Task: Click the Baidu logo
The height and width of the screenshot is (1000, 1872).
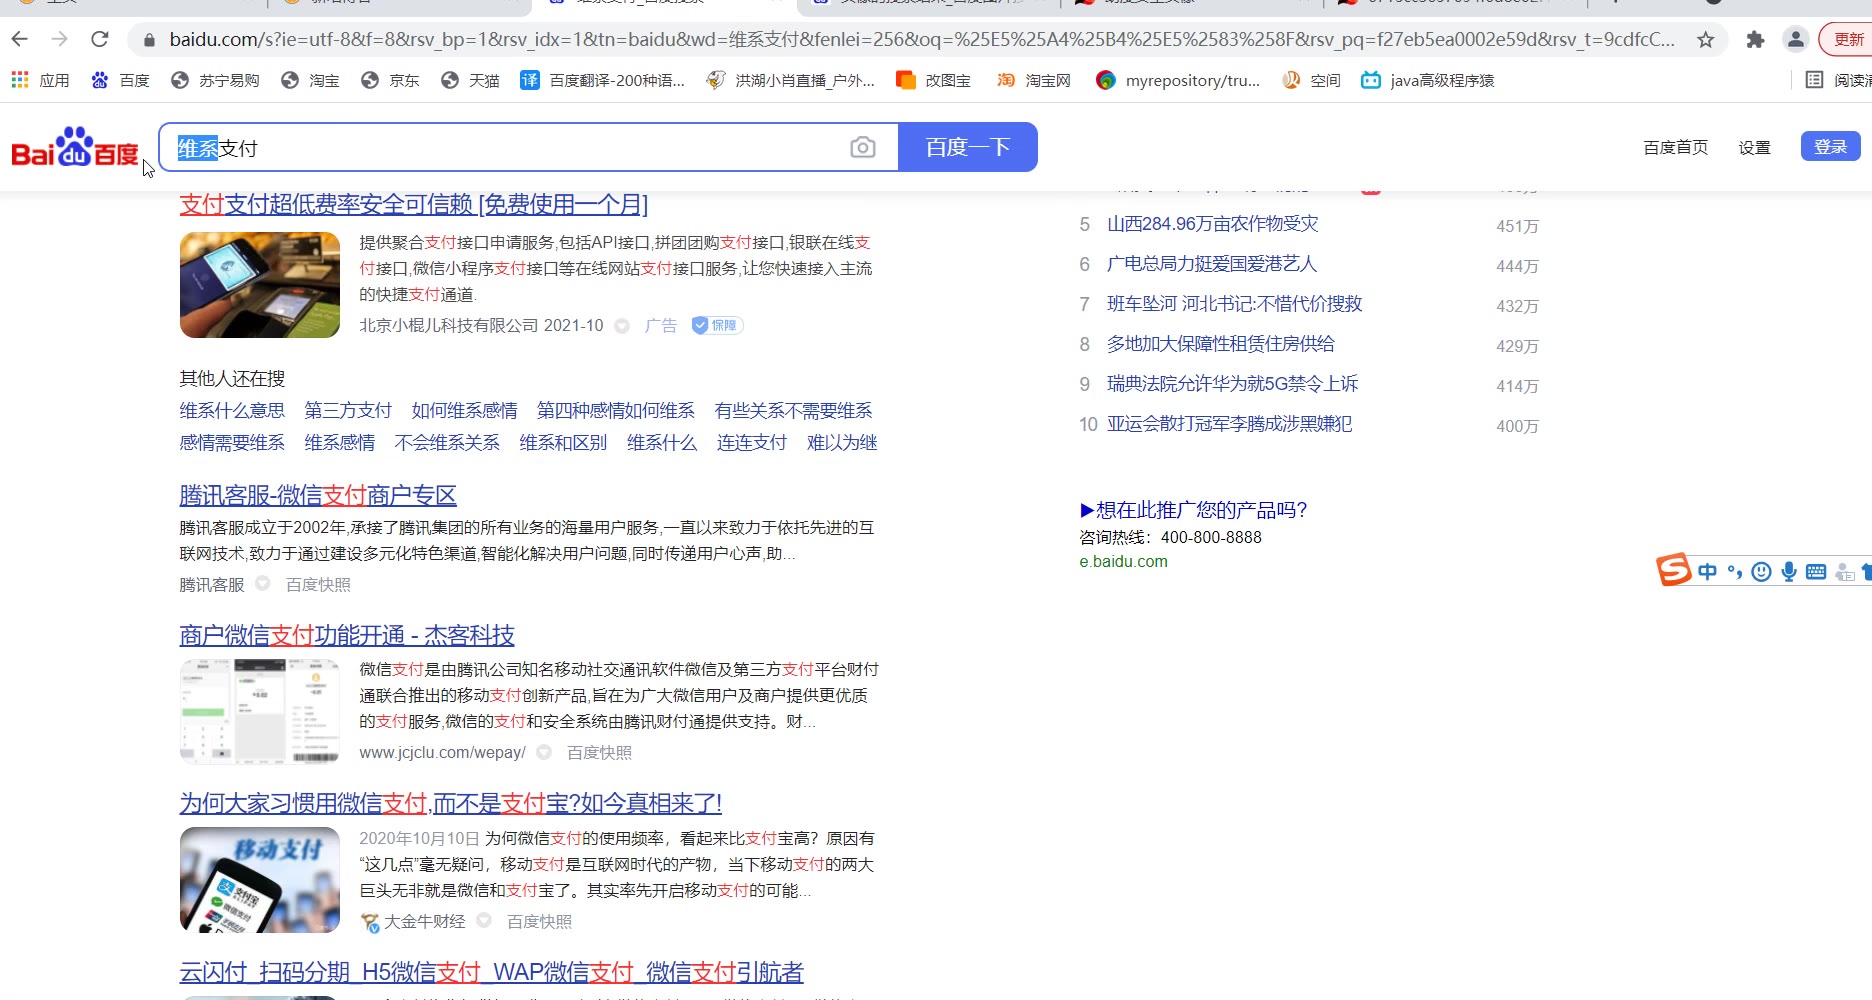Action: [75, 148]
